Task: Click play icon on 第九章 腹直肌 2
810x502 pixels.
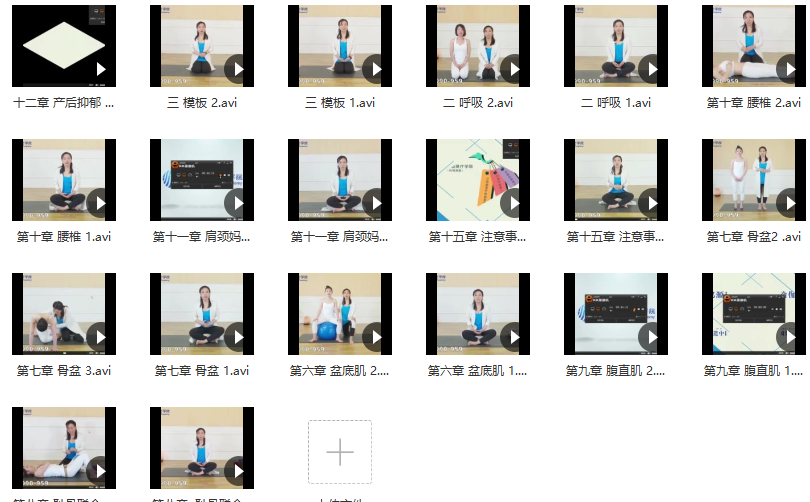Action: click(651, 337)
